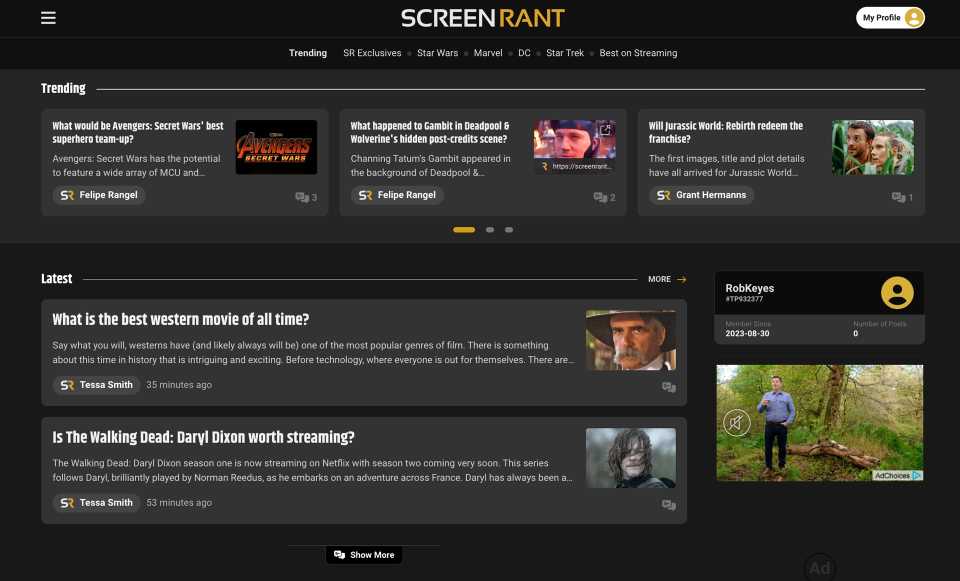960x581 pixels.
Task: Open Avengers: Secret Wars team-up thread
Action: coord(138,132)
